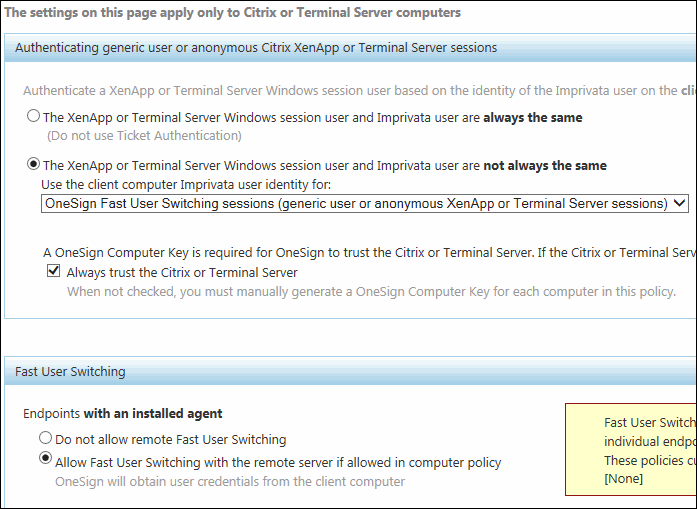Click the [None] entry in the yellow note
The image size is (697, 509).
coord(623,479)
